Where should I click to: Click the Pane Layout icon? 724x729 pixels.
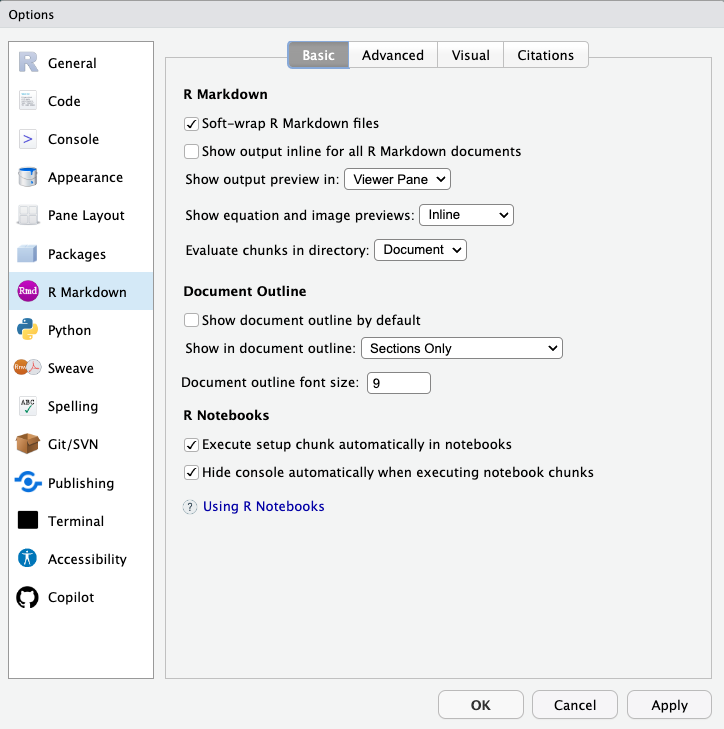click(28, 215)
